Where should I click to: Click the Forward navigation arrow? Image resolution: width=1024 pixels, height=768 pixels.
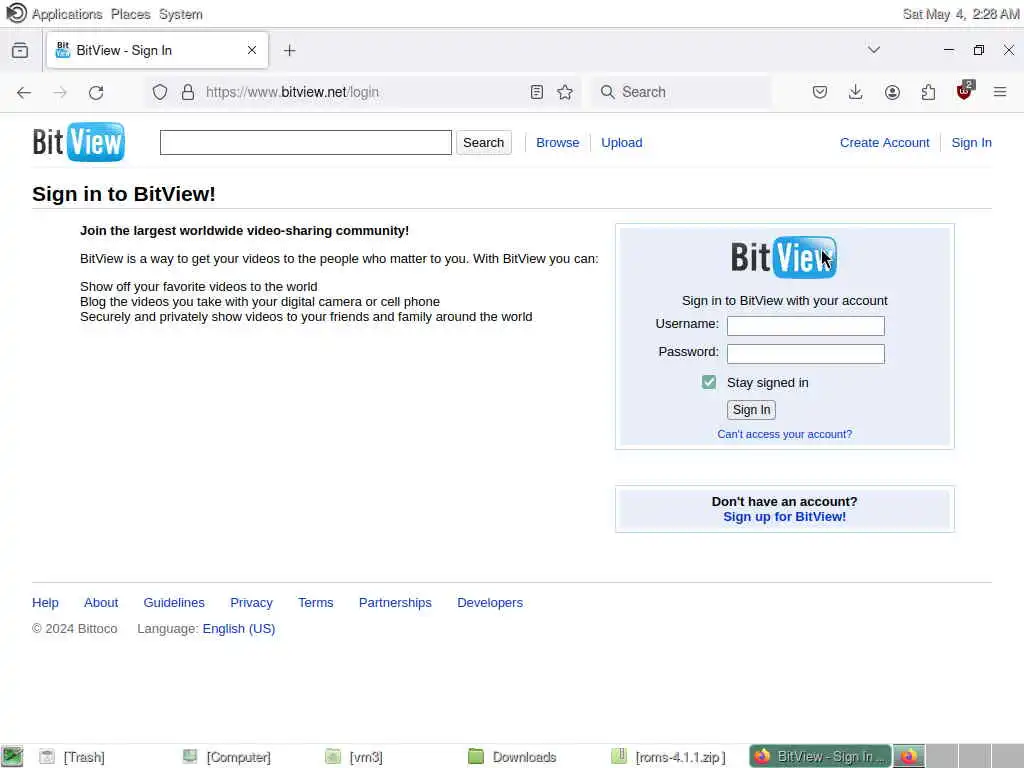(60, 92)
